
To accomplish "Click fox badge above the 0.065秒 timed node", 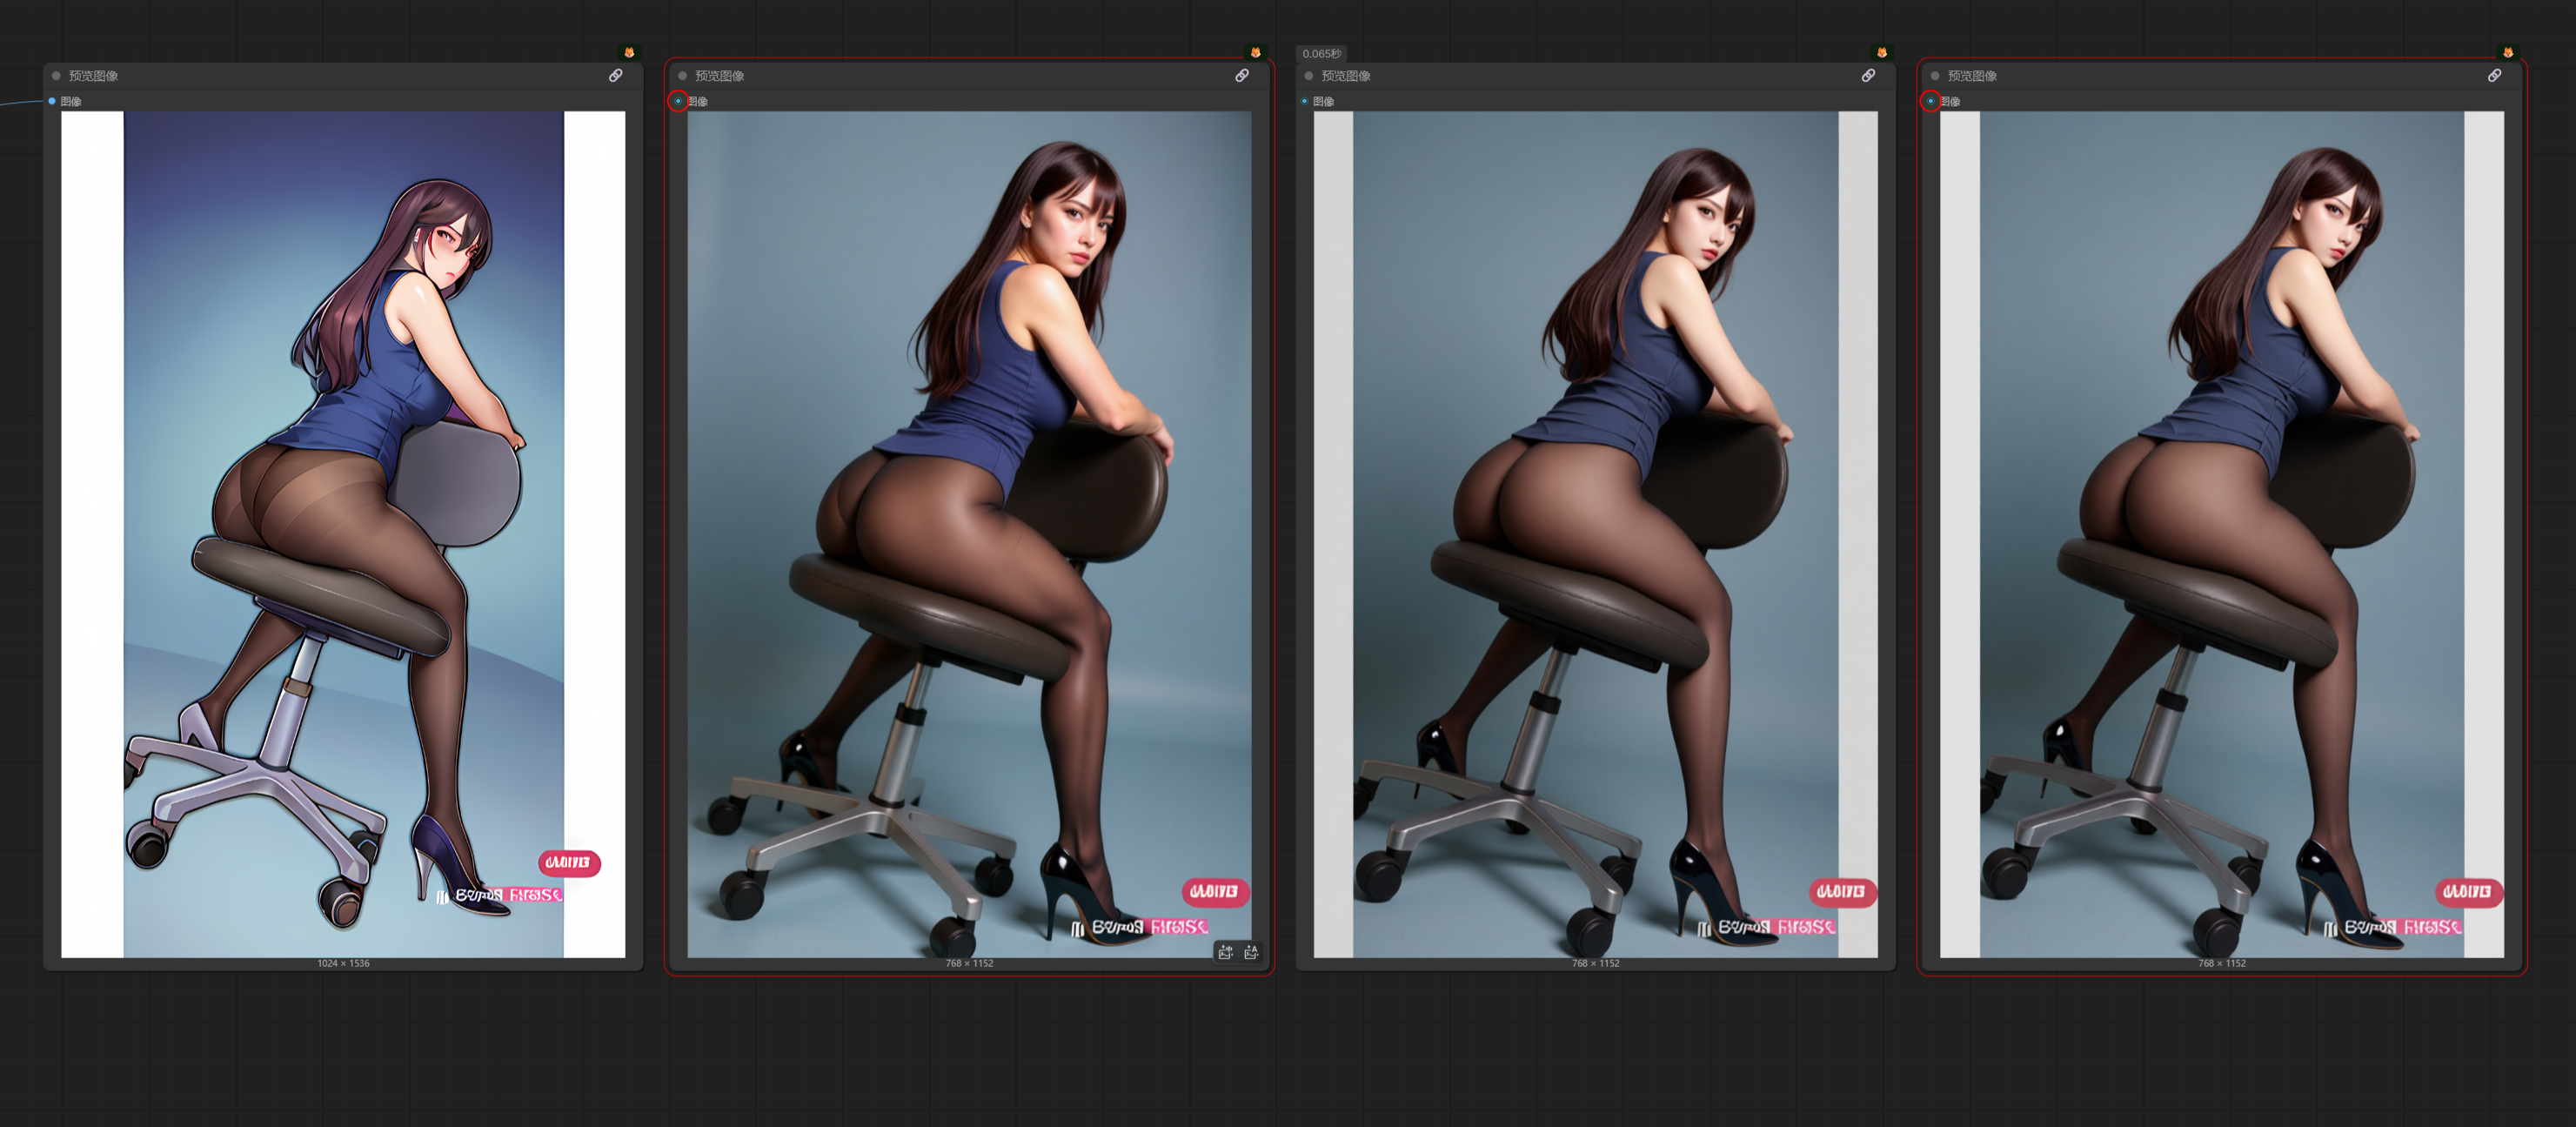I will pos(1882,53).
